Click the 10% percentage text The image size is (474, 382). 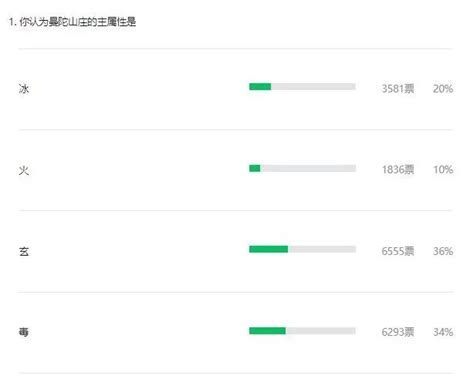point(443,170)
